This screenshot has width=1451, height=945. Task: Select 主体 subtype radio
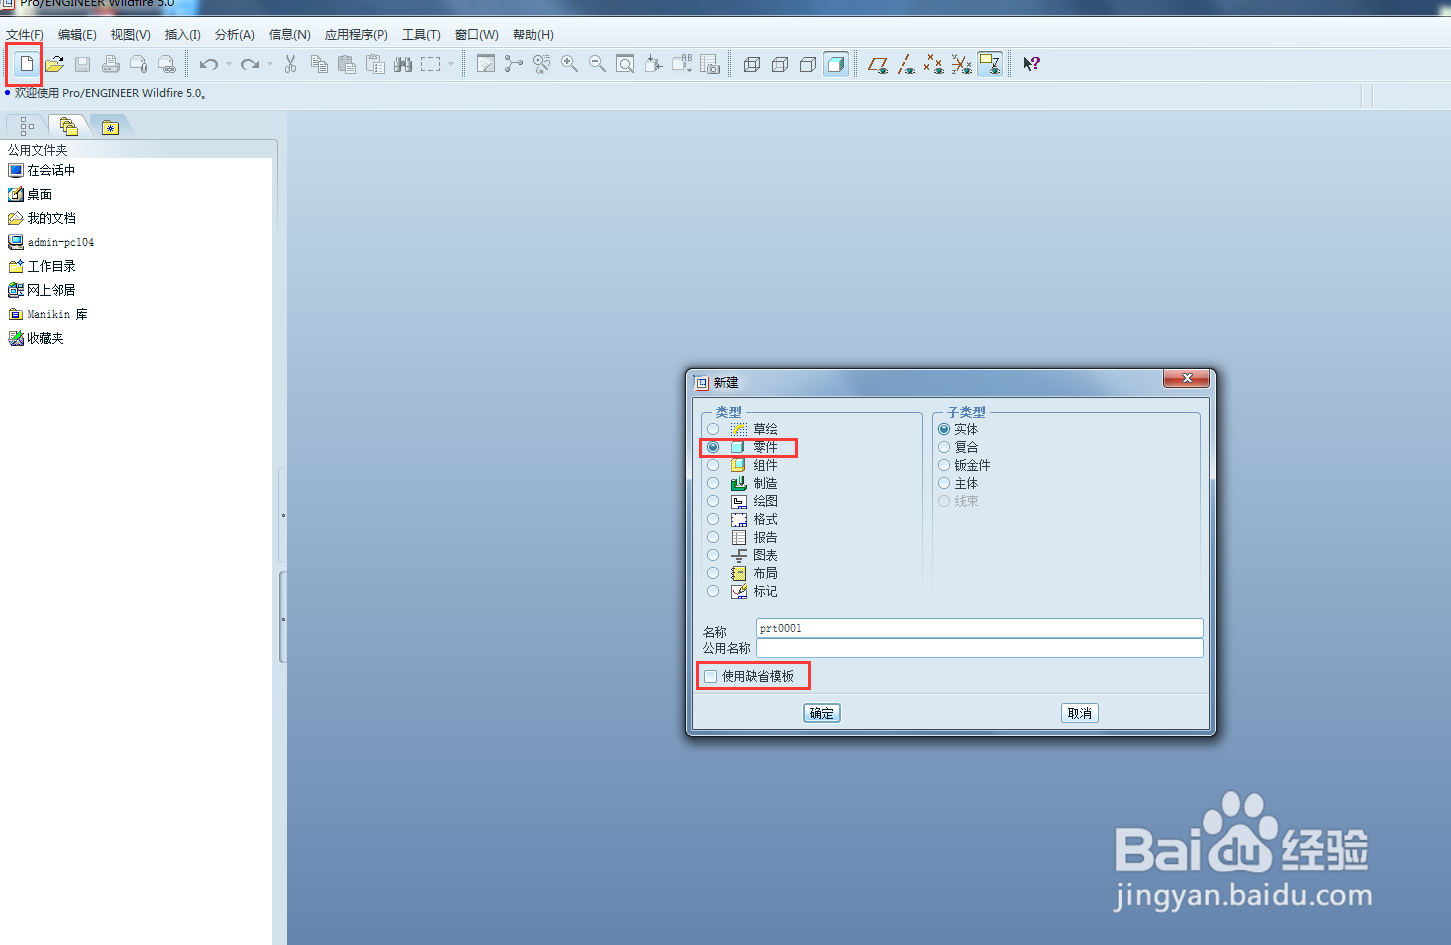(x=944, y=483)
